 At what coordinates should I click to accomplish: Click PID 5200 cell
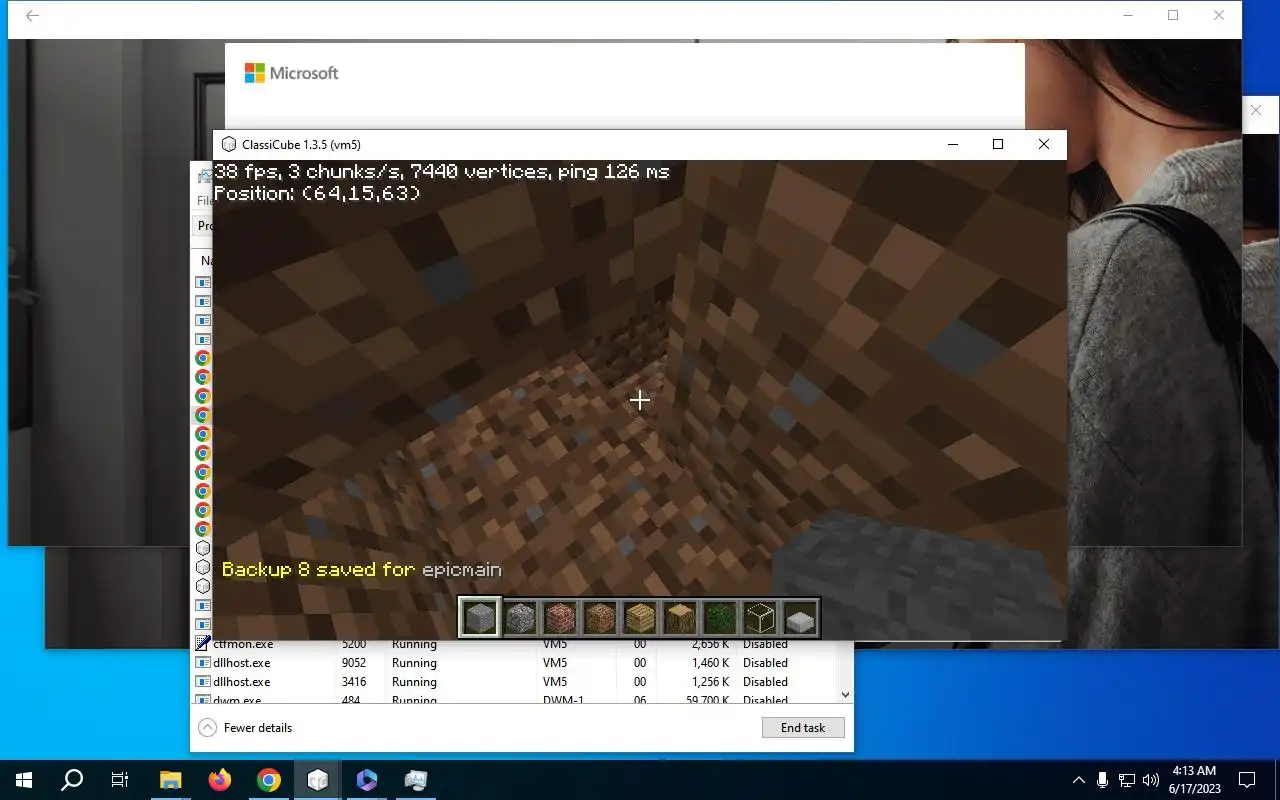[354, 644]
